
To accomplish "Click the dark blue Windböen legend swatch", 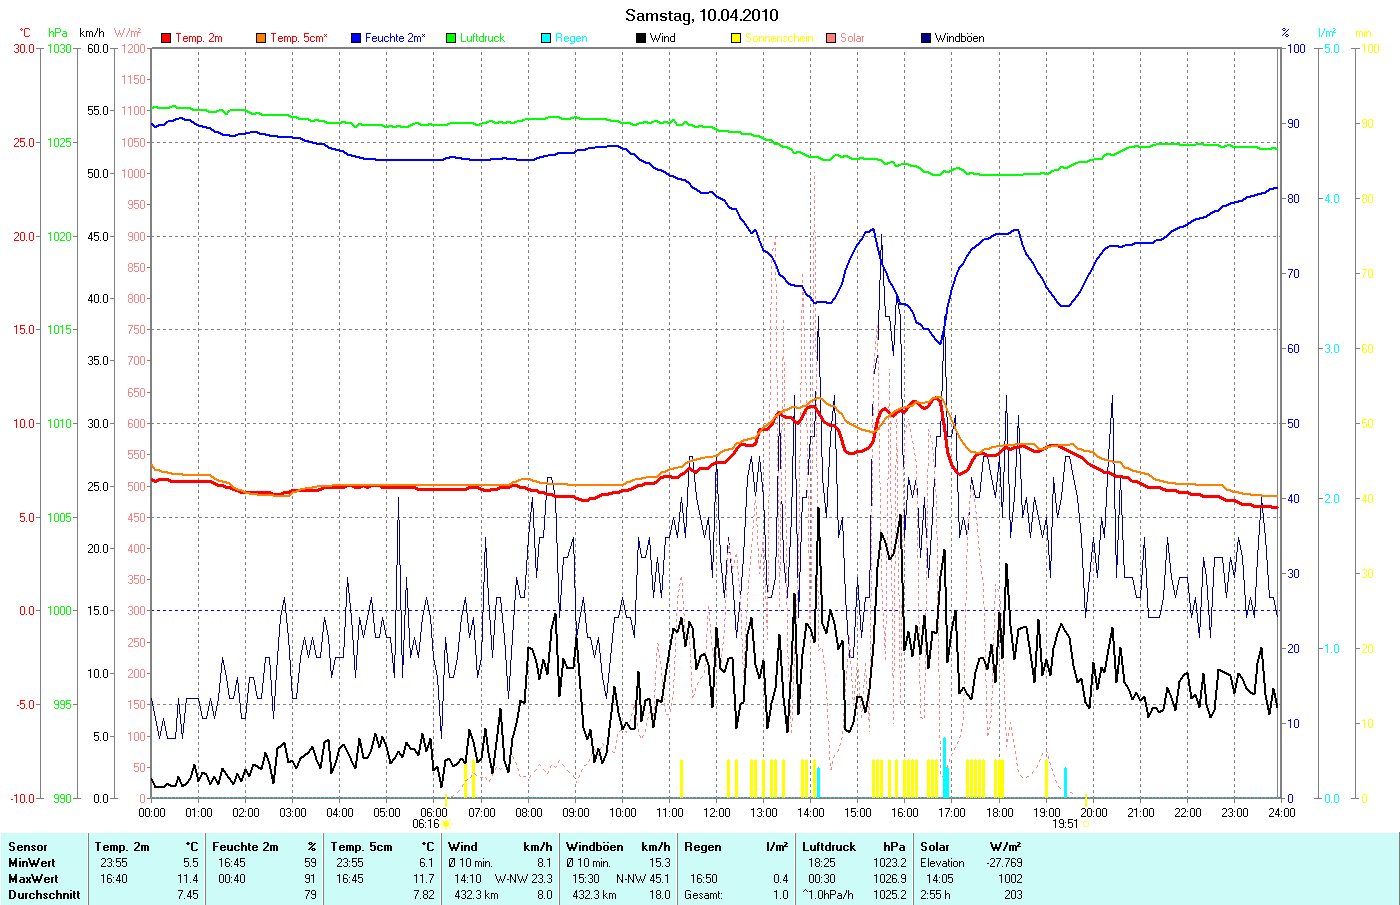I will pyautogui.click(x=926, y=38).
